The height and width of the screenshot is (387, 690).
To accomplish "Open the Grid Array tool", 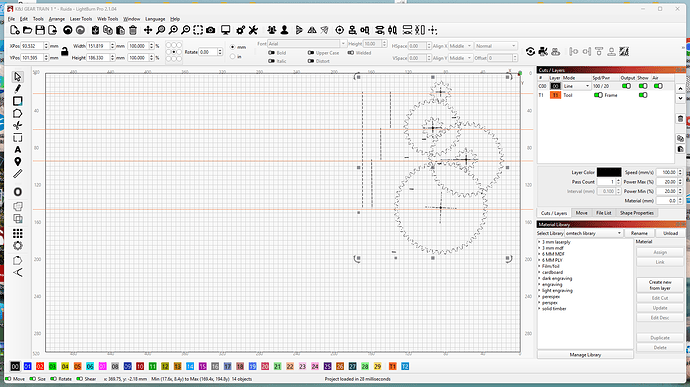I will tap(18, 233).
